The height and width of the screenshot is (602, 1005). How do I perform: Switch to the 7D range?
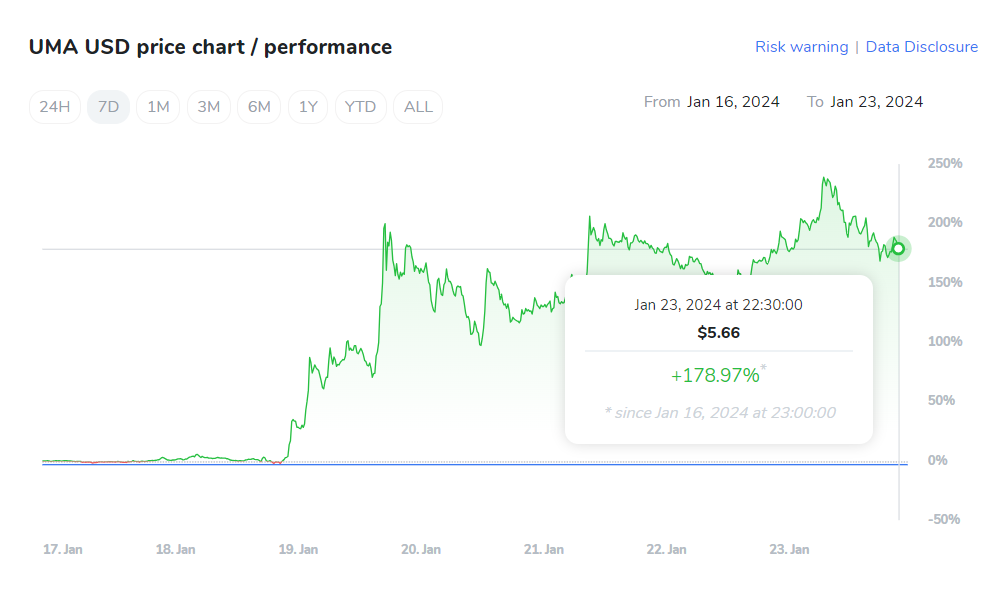[108, 107]
